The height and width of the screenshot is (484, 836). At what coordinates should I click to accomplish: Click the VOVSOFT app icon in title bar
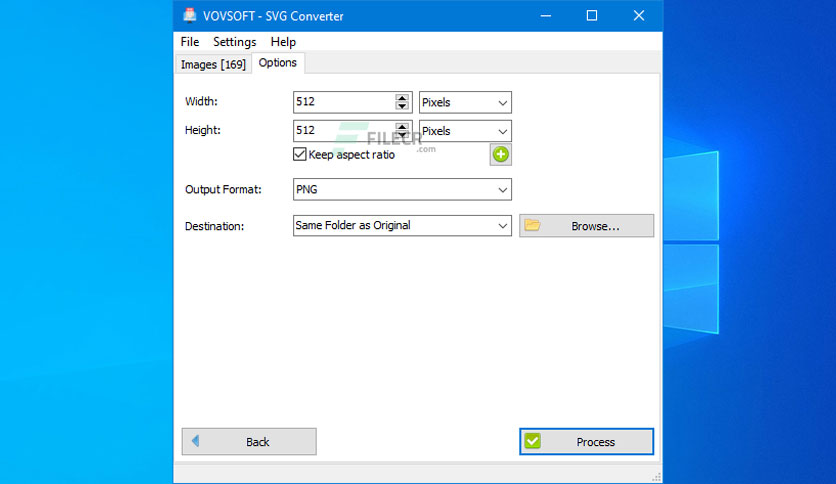pos(190,15)
